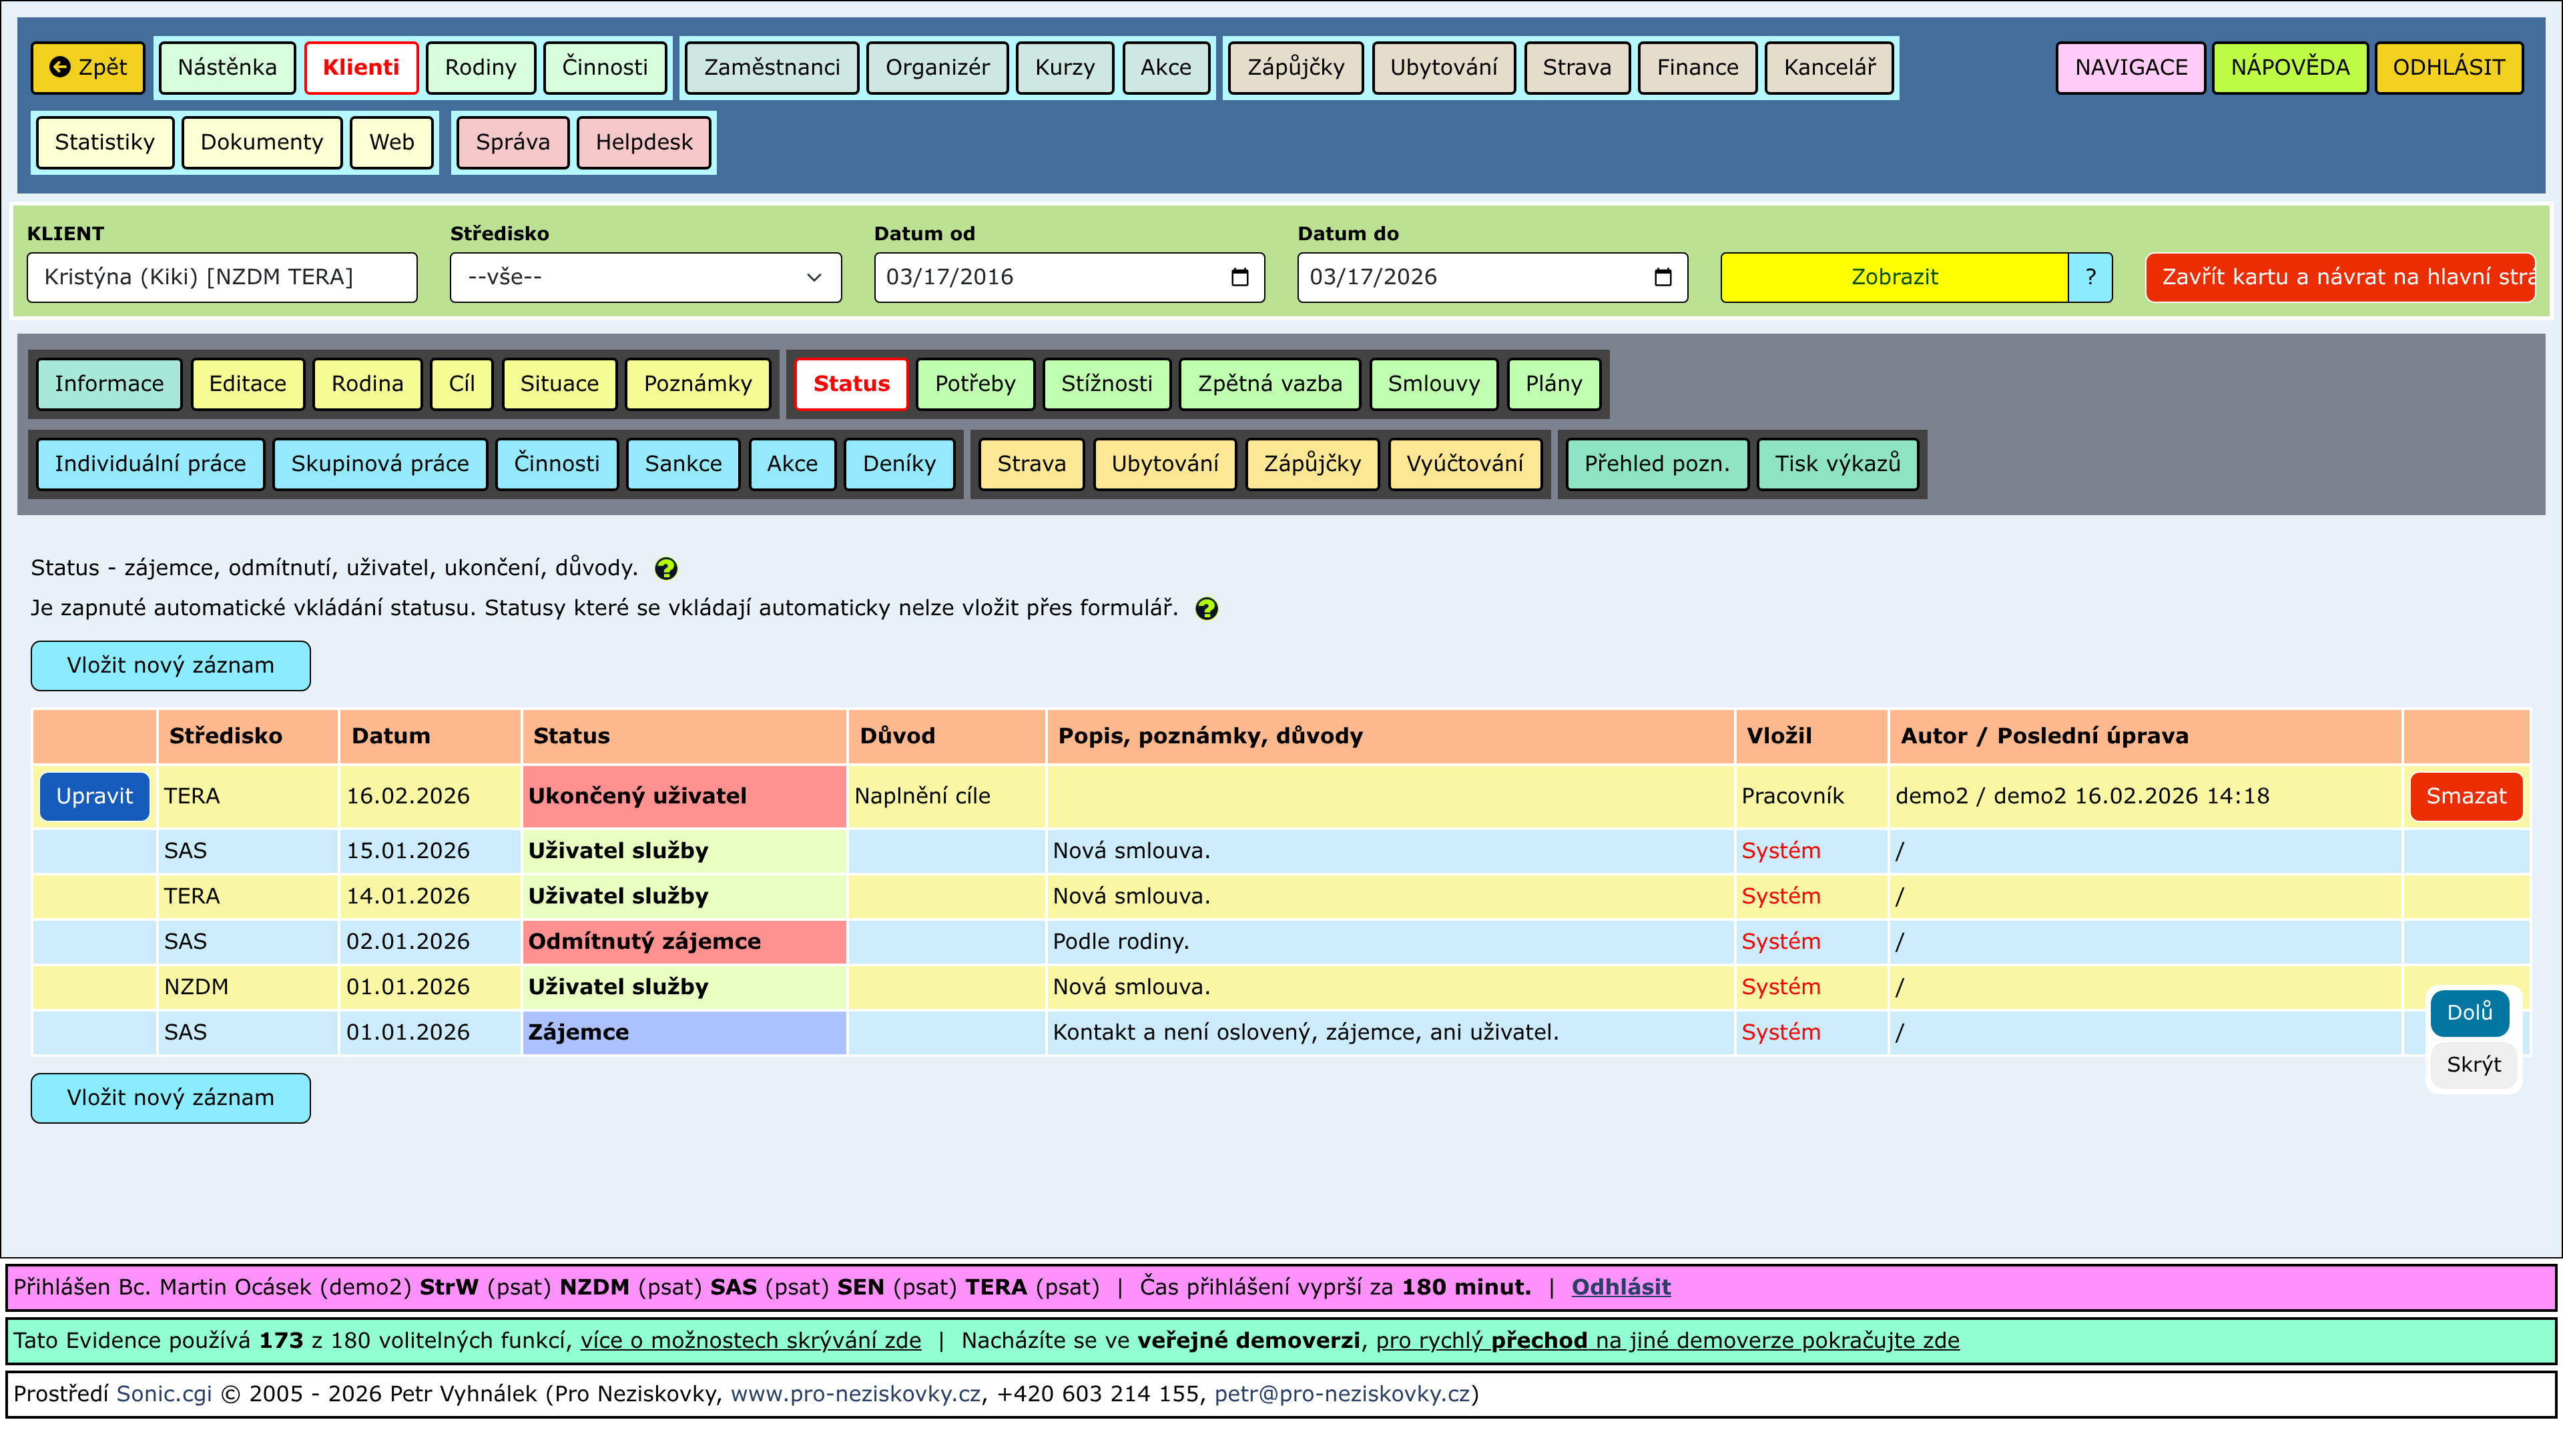The width and height of the screenshot is (2563, 1456).
Task: Open the calendar picker in Datum od
Action: [1240, 277]
